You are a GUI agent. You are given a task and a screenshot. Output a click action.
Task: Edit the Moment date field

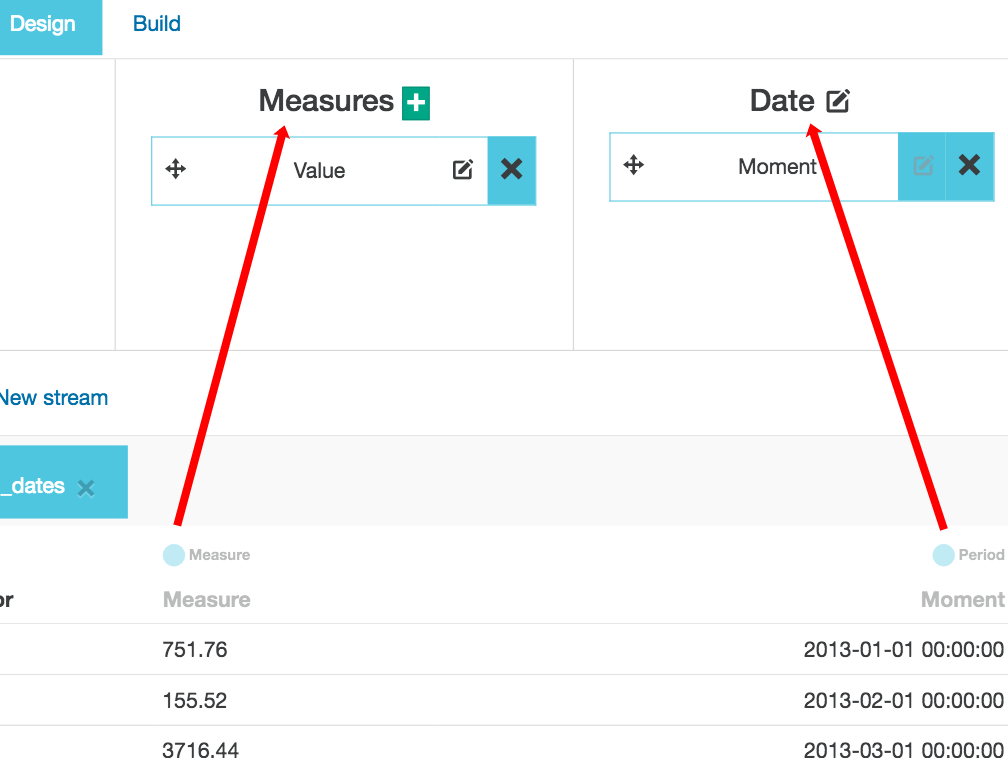point(922,166)
